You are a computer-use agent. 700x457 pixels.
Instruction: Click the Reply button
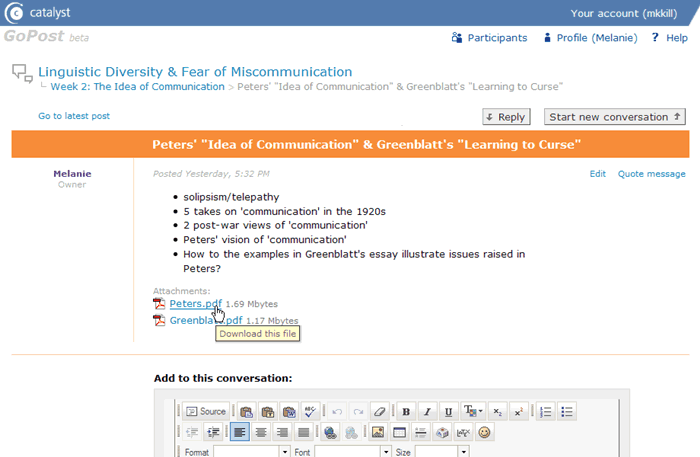click(x=505, y=117)
